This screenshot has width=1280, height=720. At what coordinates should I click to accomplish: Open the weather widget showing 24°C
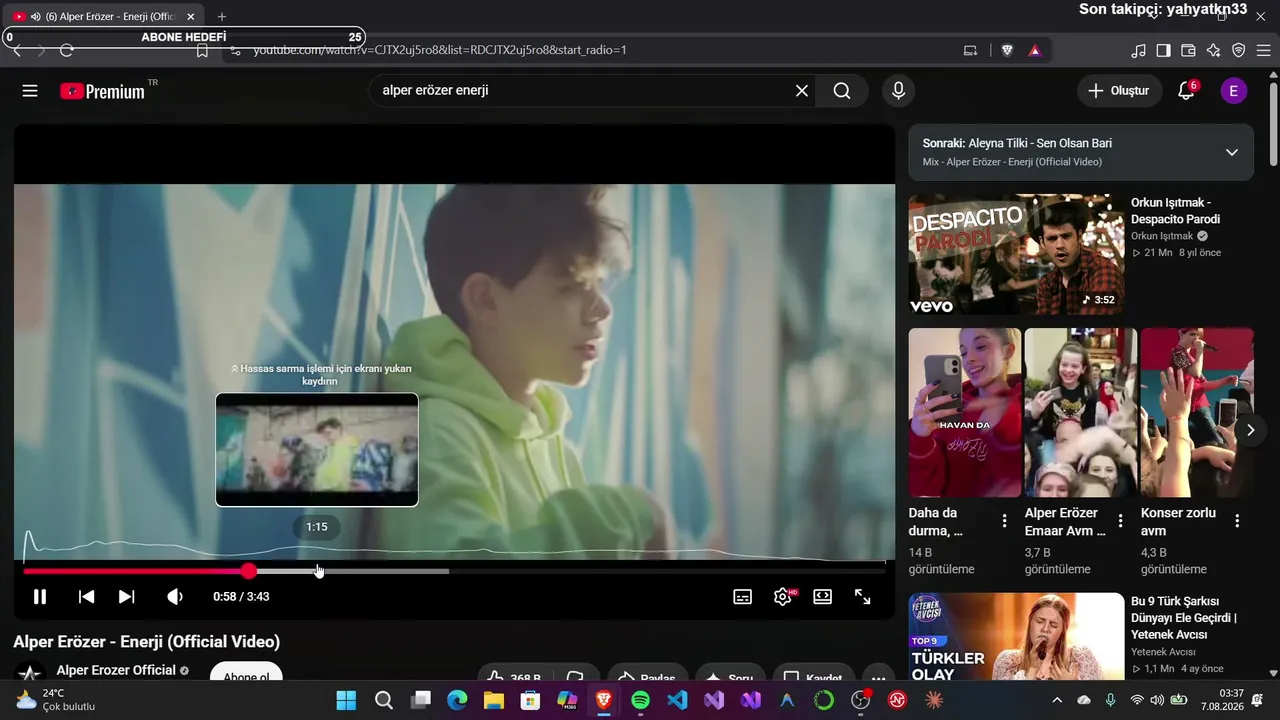pos(56,700)
